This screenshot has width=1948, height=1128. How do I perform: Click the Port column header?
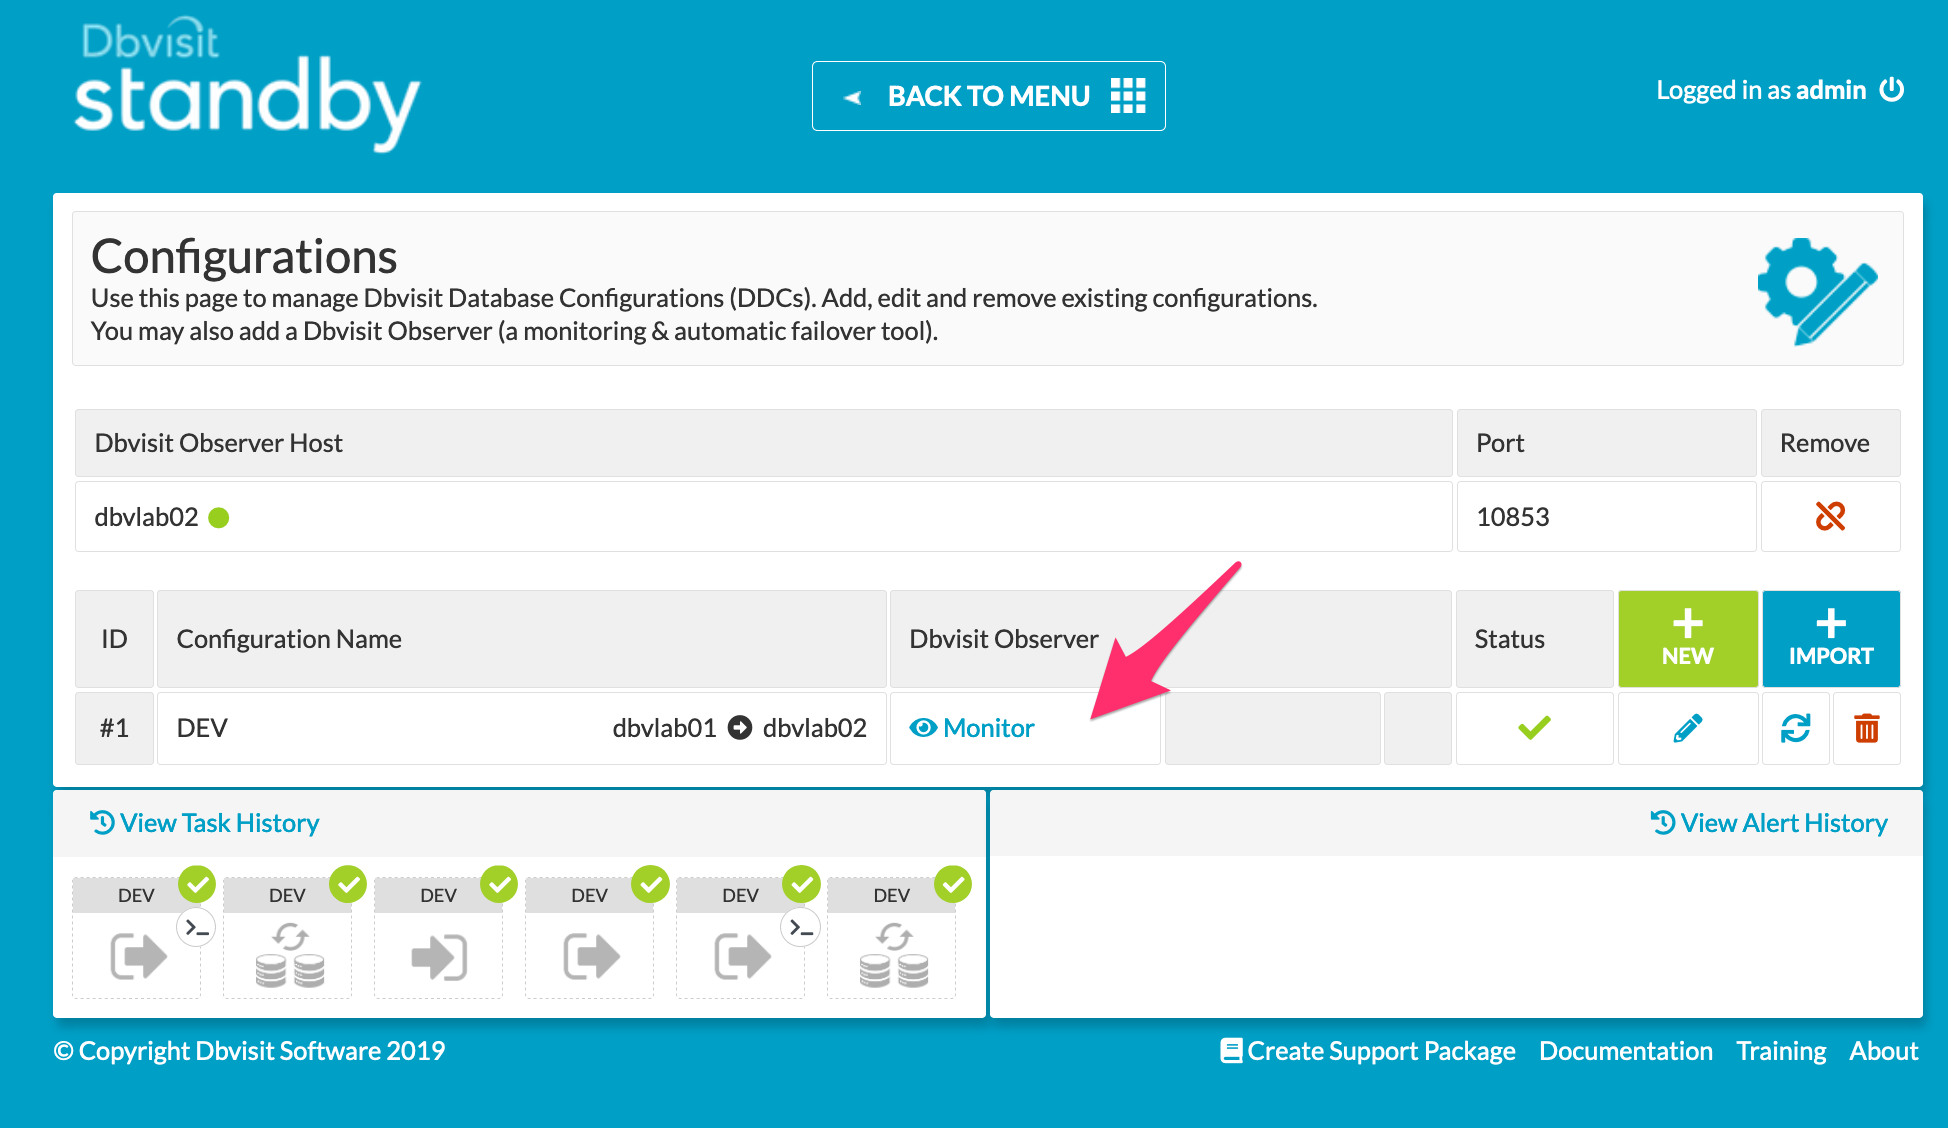1606,443
